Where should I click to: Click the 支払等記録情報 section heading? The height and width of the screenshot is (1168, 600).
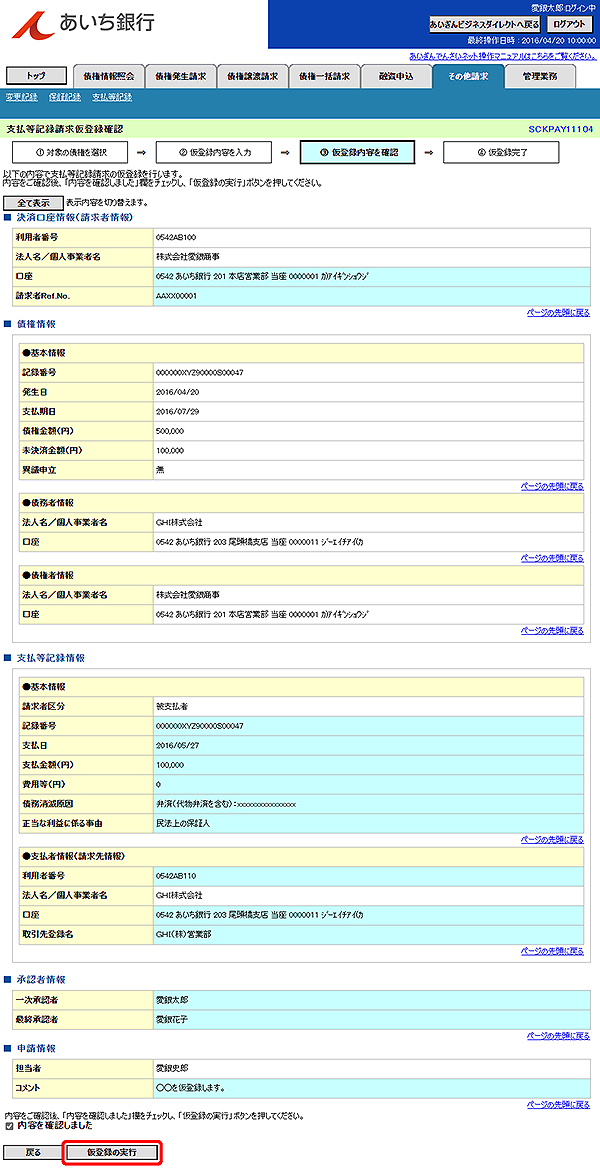point(50,658)
